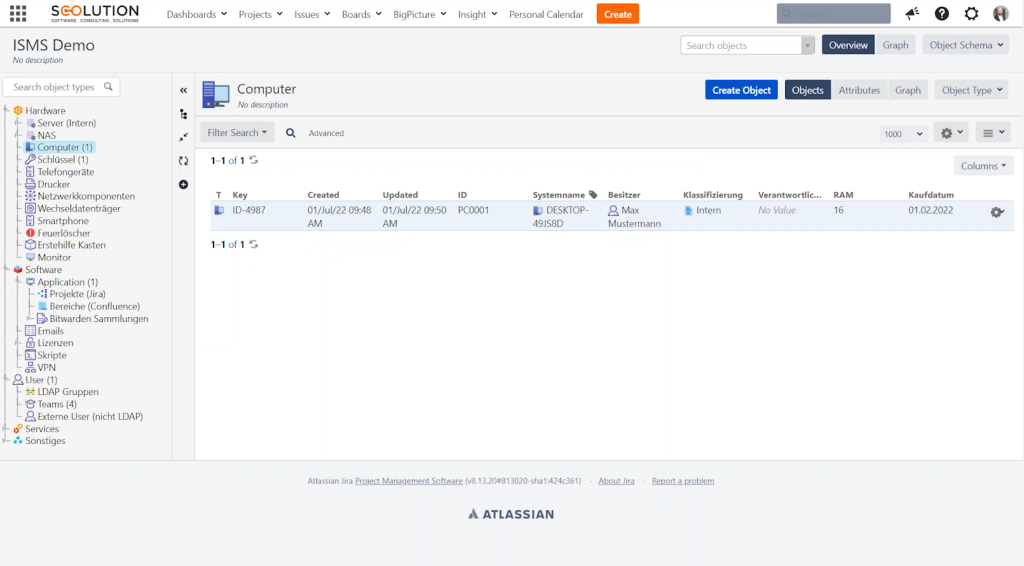Open Personal Calendar
1024x566 pixels.
coord(546,14)
